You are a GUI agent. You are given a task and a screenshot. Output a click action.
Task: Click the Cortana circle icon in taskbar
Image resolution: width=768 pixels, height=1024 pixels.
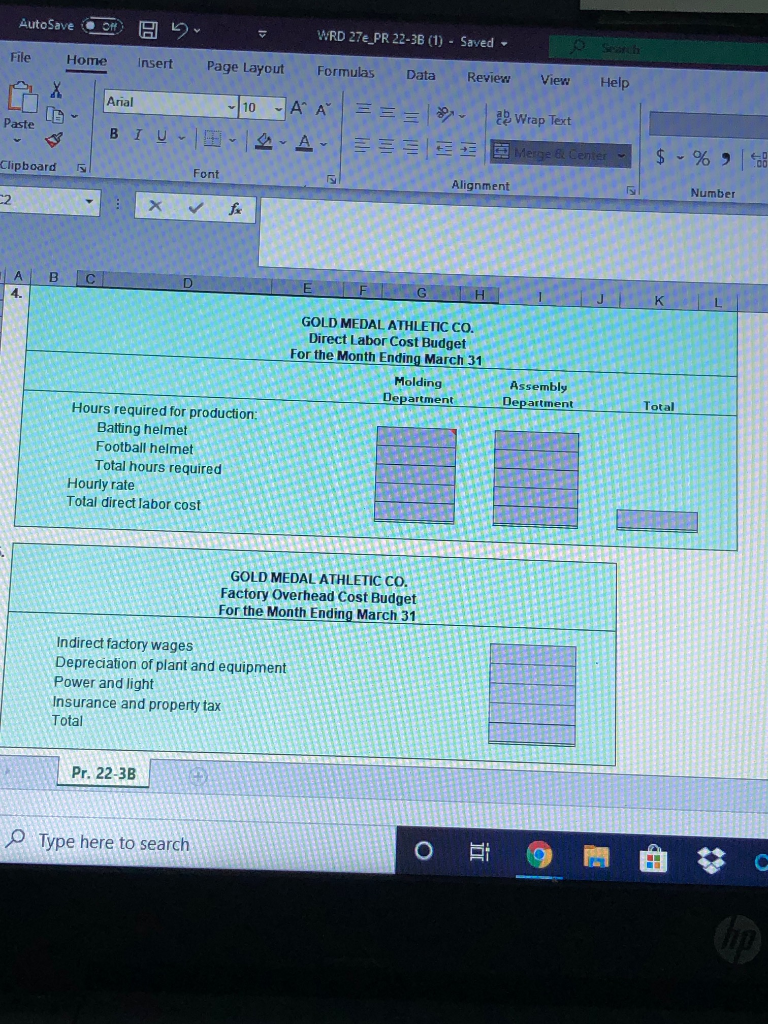(x=423, y=850)
